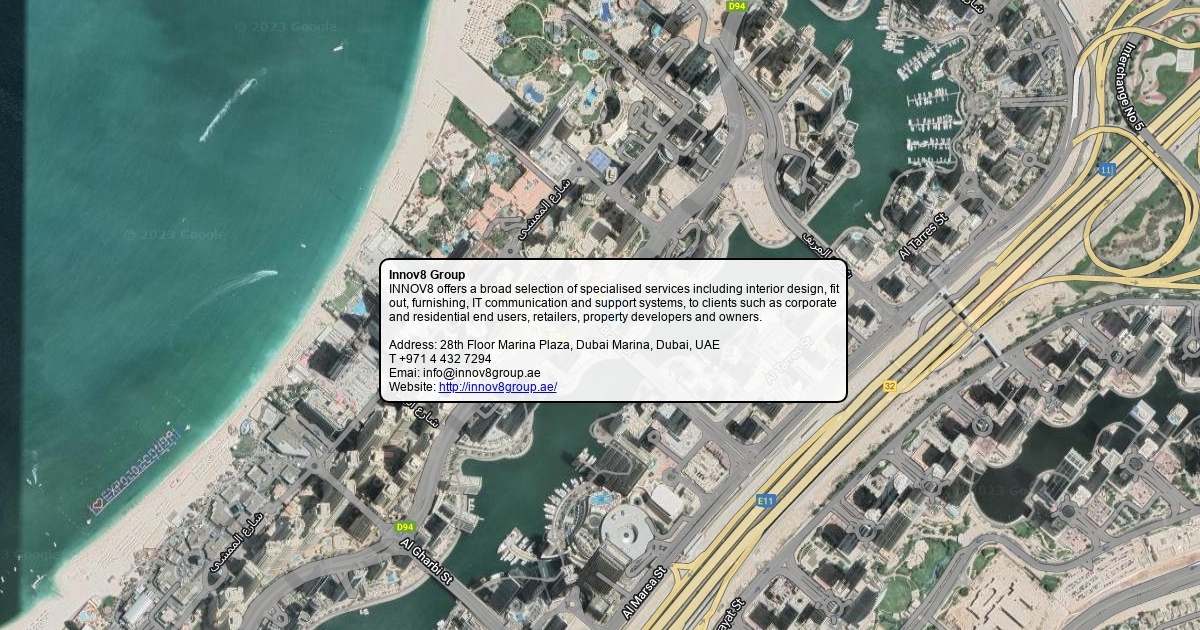Click the E11 road shield near Al Marsa St
Image resolution: width=1200 pixels, height=630 pixels.
(x=766, y=500)
